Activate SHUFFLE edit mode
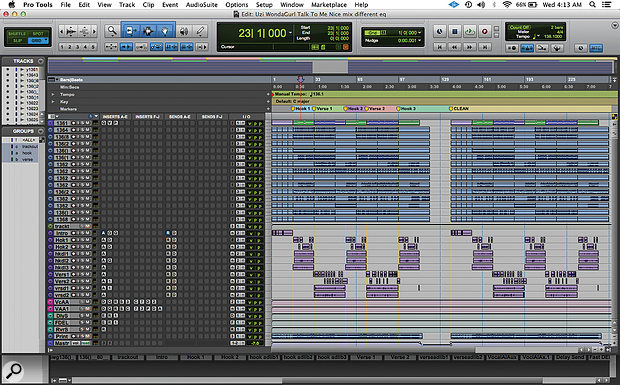 17,34
